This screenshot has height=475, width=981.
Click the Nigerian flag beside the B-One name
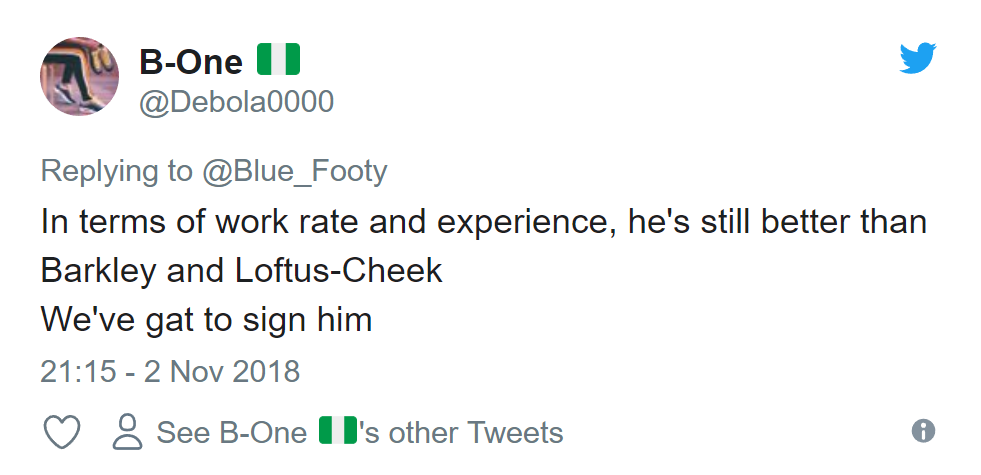(x=279, y=61)
